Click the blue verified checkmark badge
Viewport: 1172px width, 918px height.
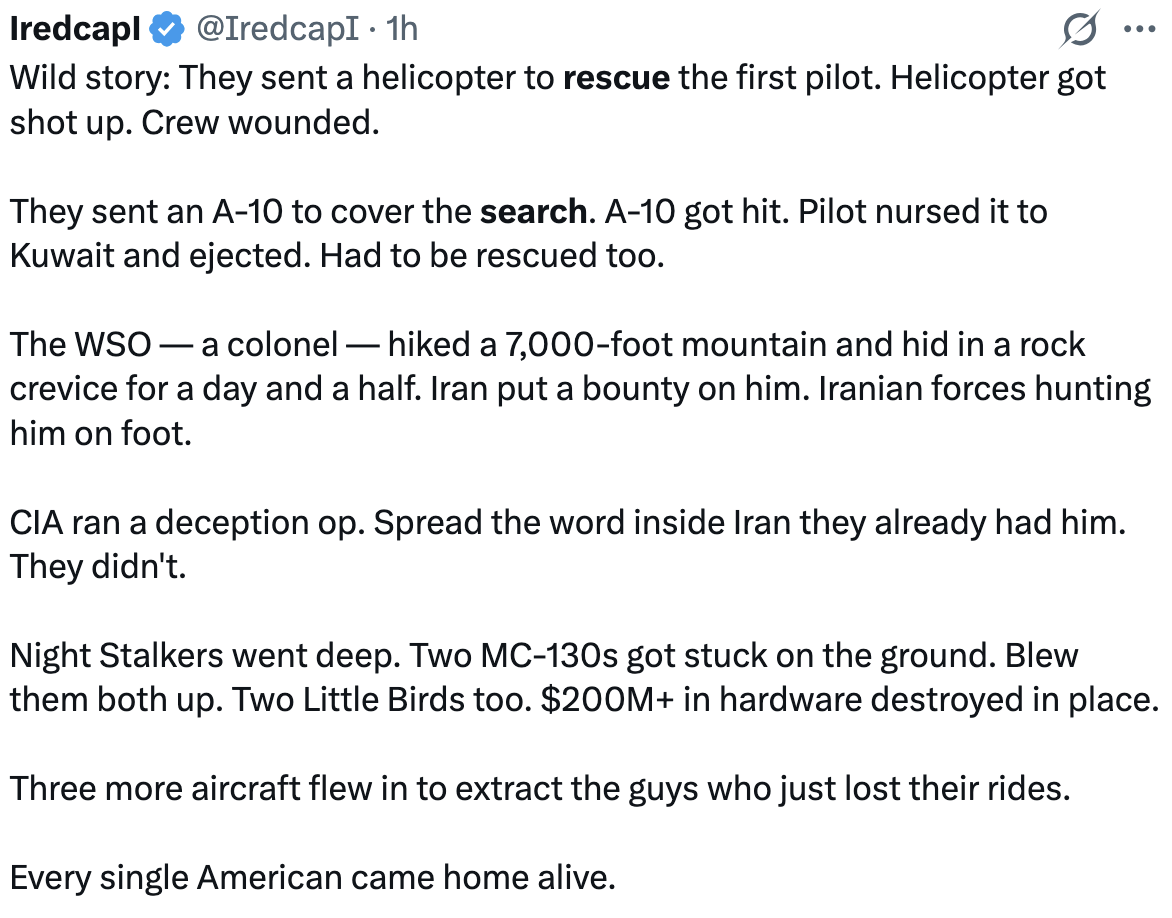tap(167, 30)
